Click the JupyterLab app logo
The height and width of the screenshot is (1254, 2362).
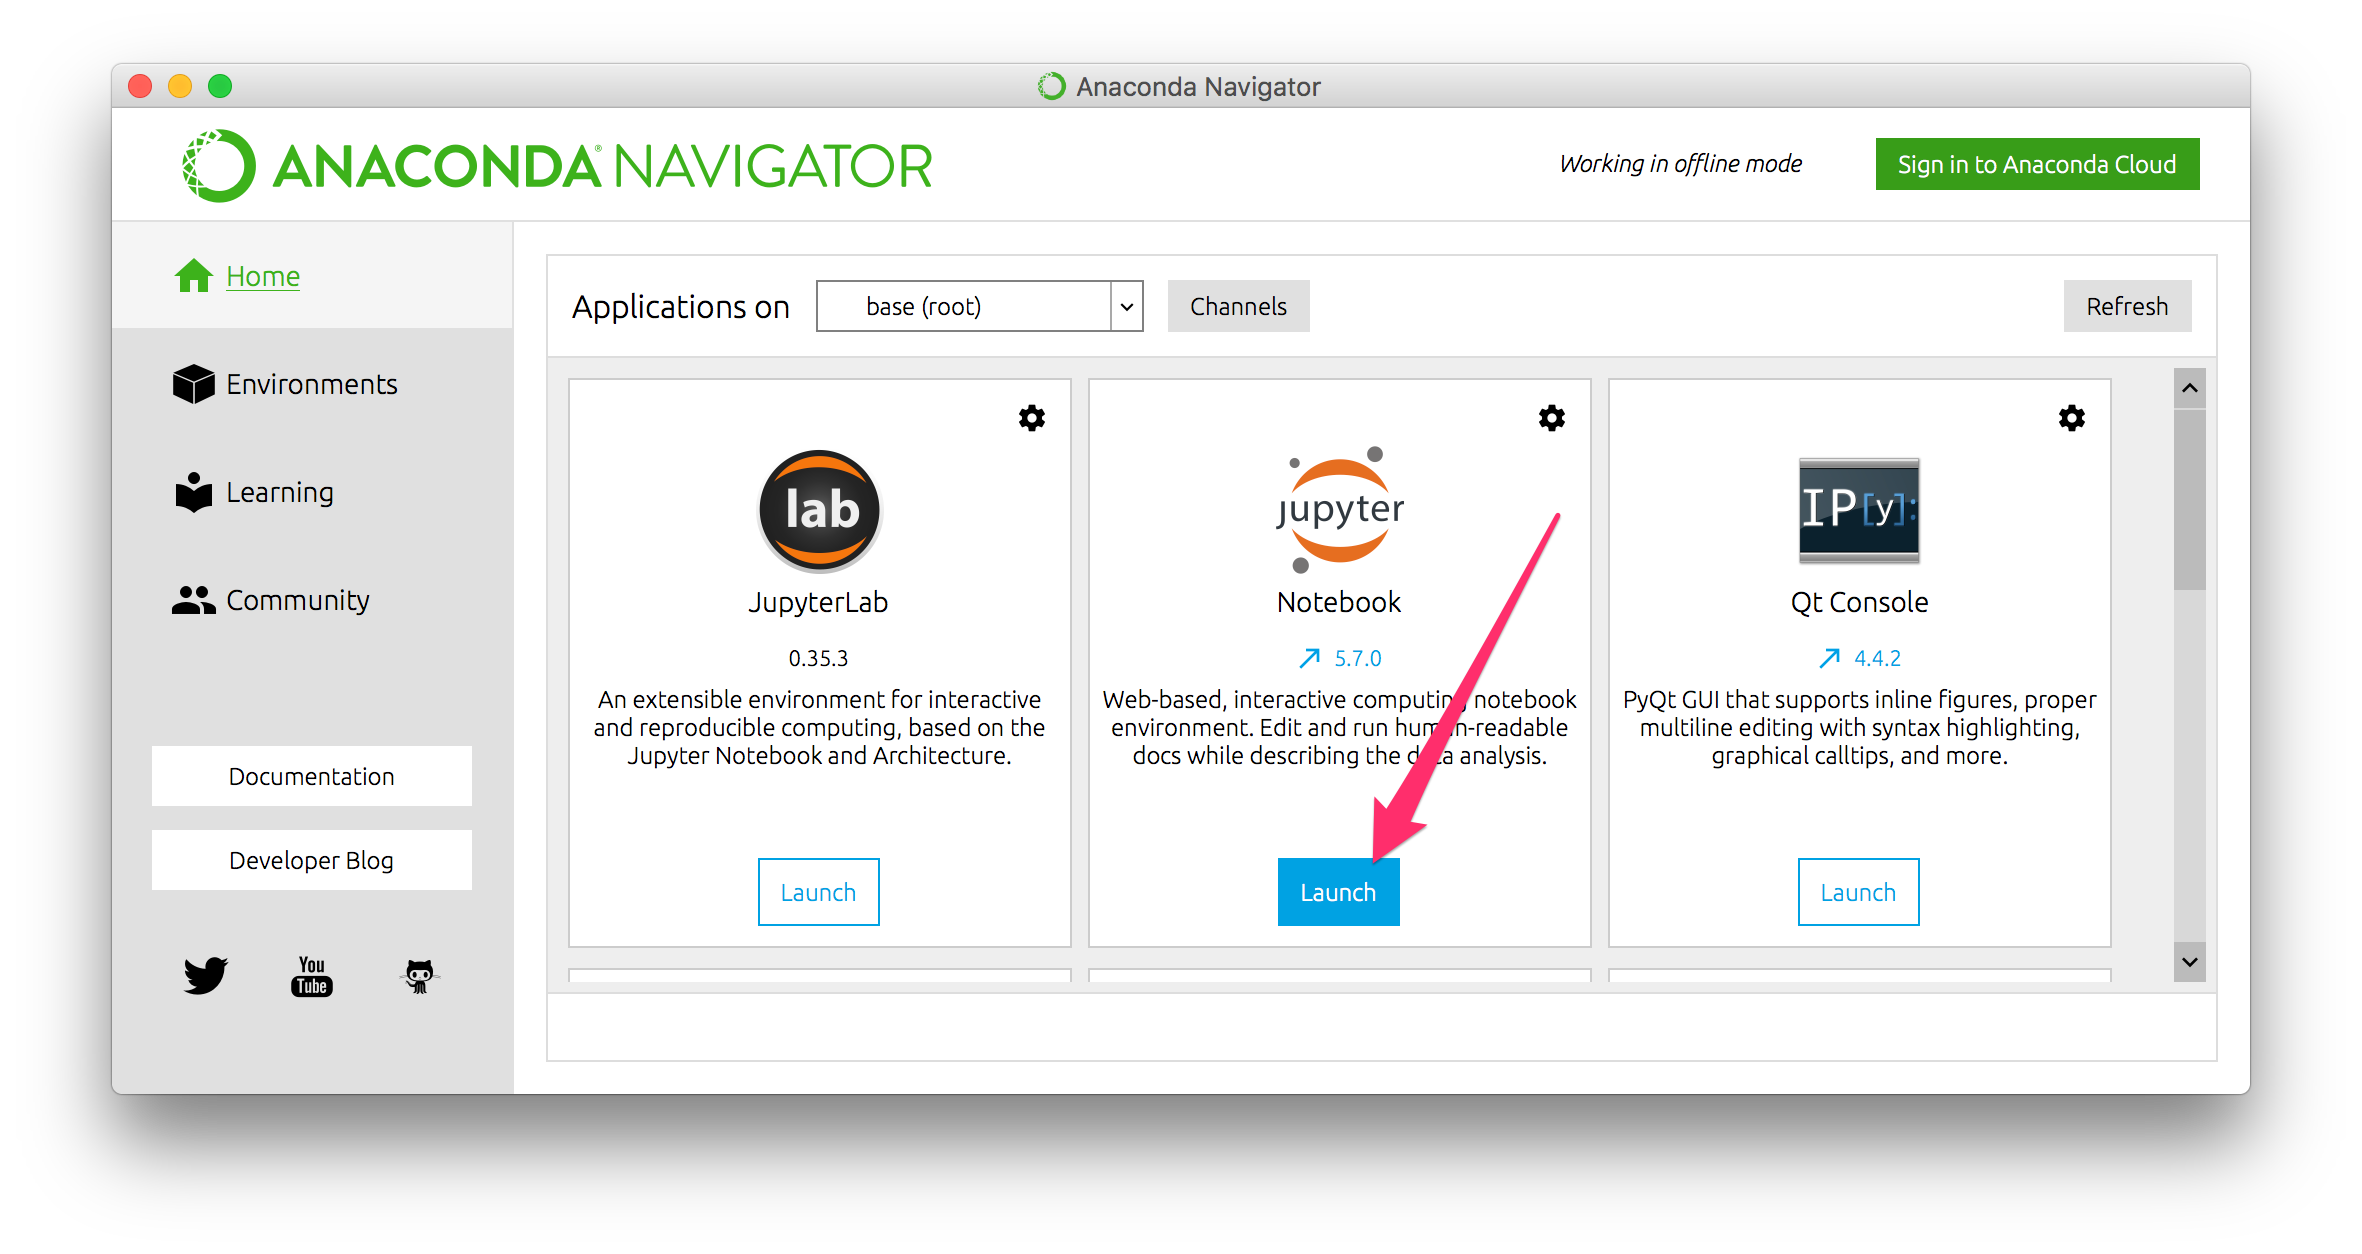819,510
